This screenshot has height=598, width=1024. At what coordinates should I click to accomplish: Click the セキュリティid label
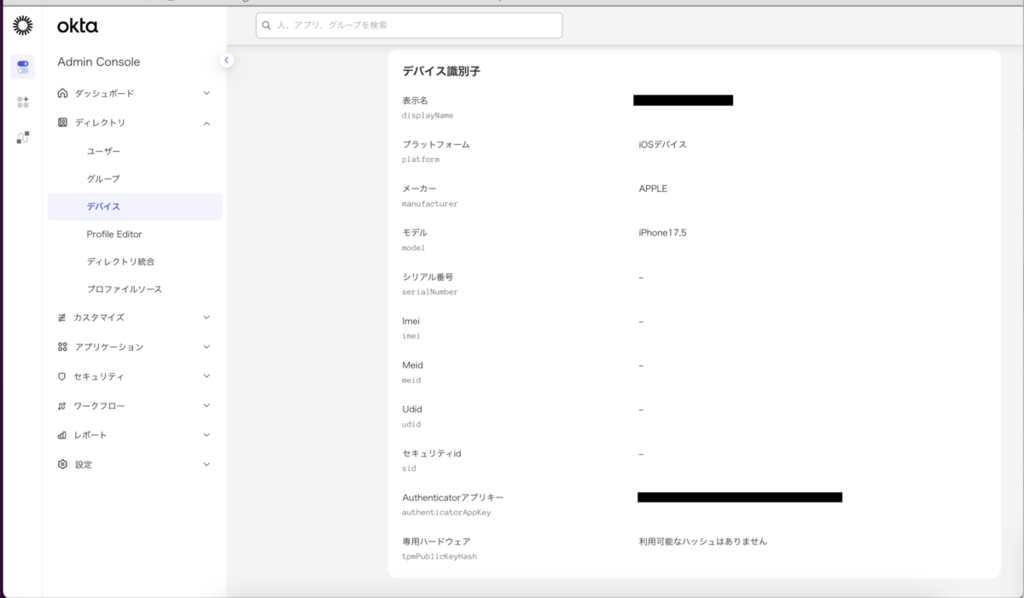[x=431, y=453]
